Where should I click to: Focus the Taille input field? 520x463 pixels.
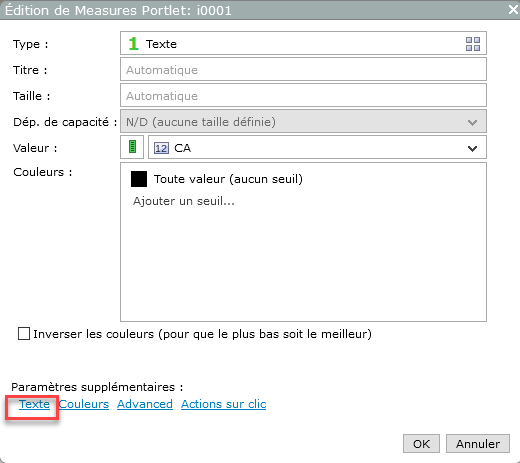click(x=303, y=96)
